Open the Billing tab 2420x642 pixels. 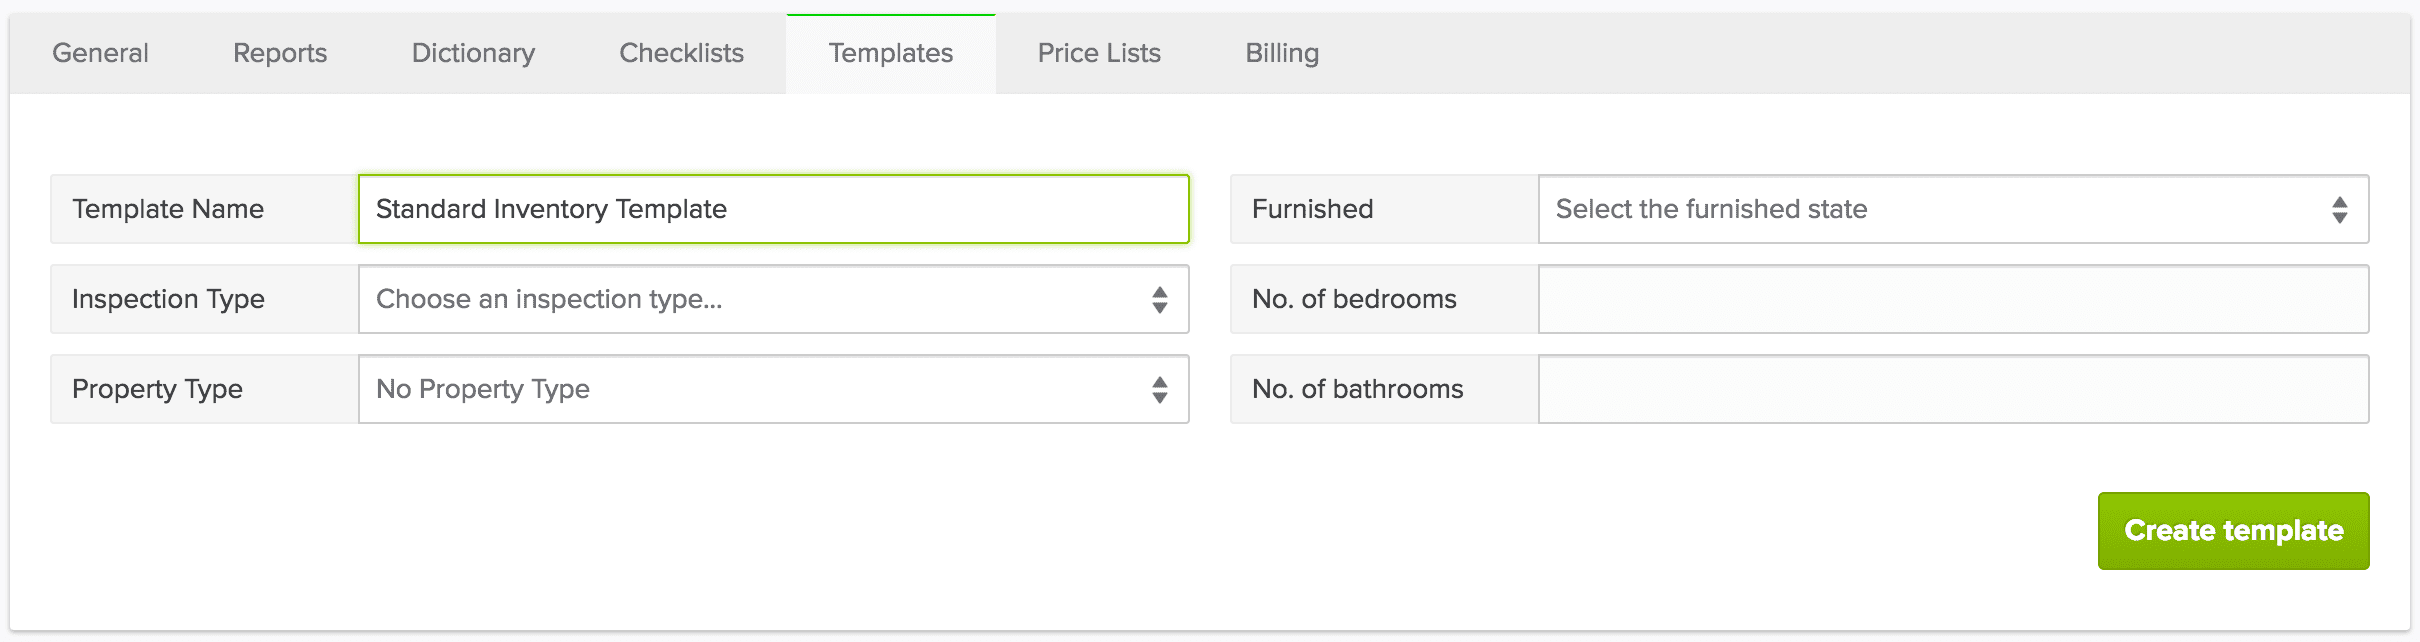click(1282, 53)
